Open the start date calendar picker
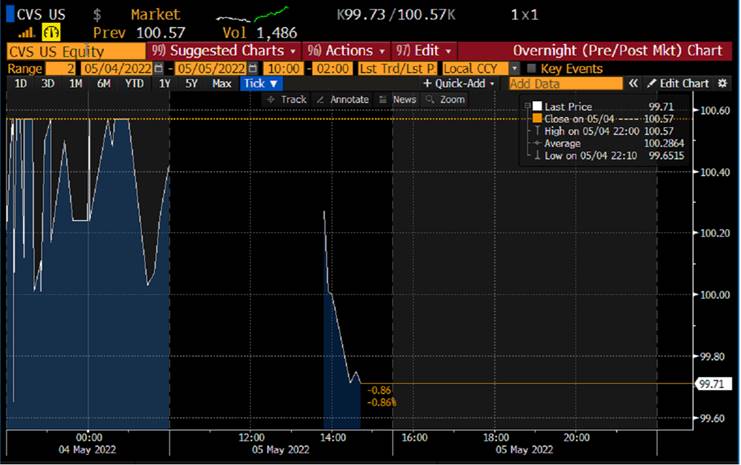741x465 pixels. pyautogui.click(x=159, y=69)
